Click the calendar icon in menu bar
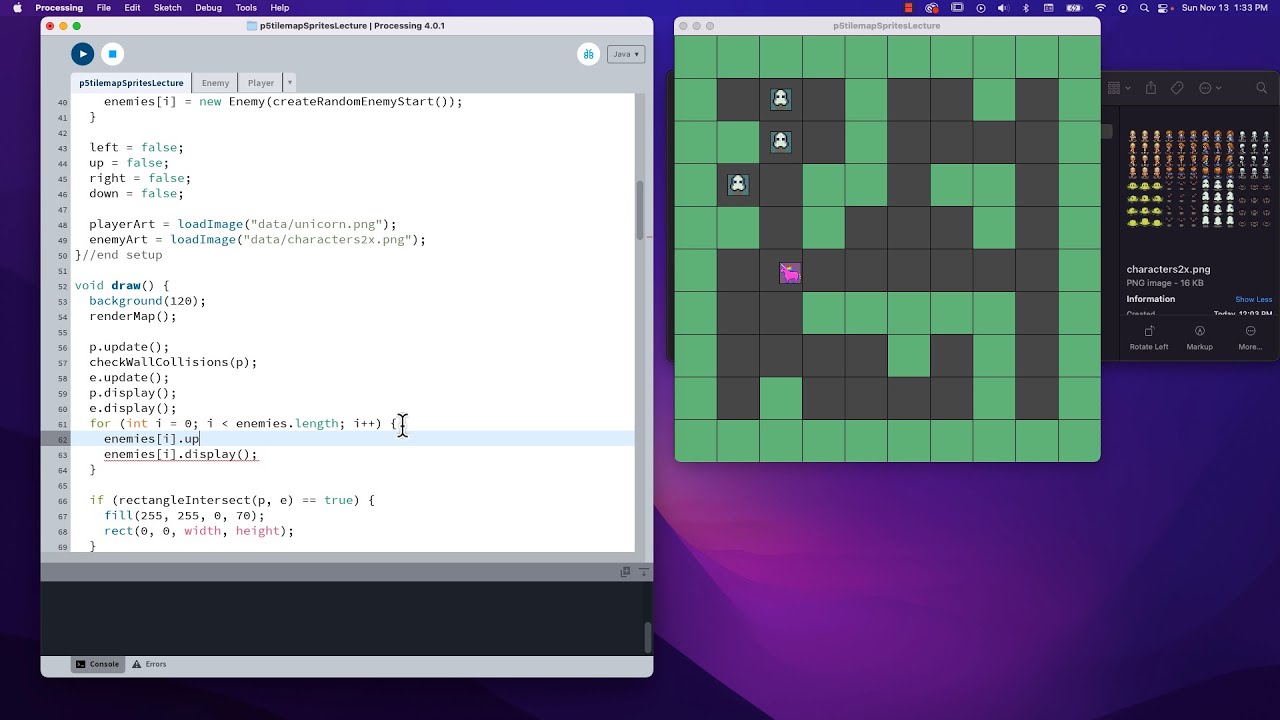 coord(1049,8)
